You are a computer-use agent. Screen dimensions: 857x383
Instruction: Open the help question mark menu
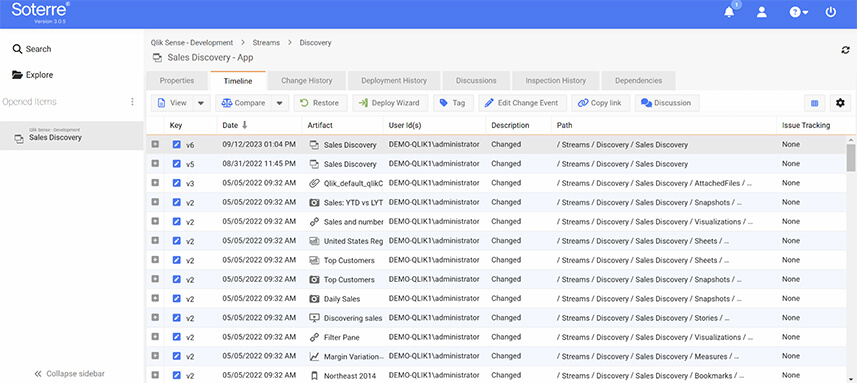799,12
